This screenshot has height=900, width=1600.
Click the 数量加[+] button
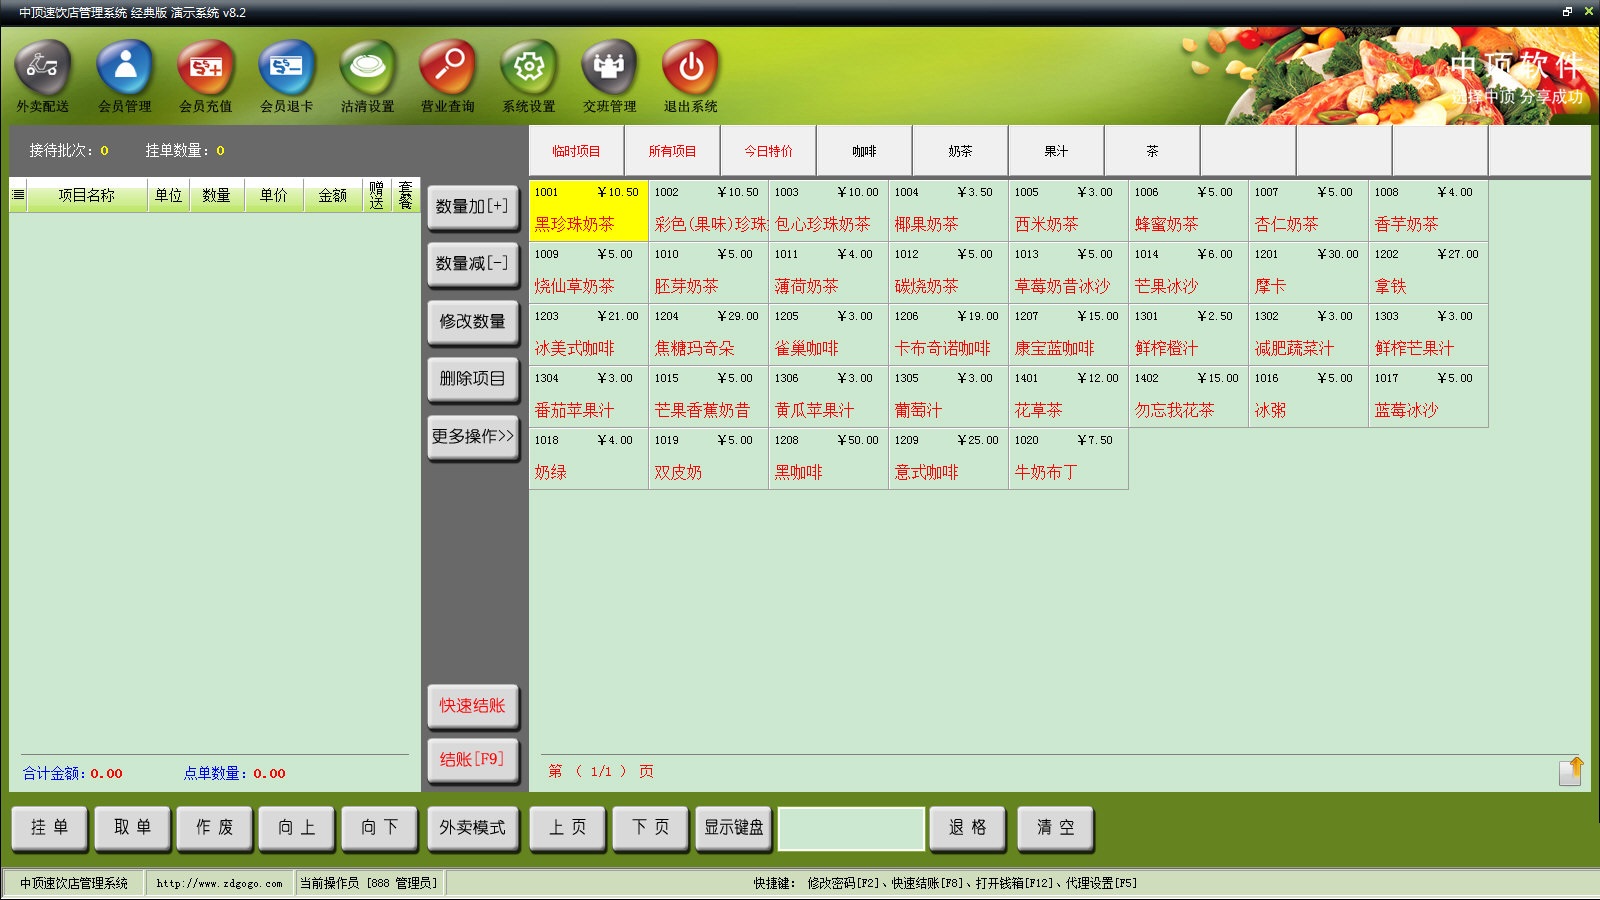pos(473,207)
